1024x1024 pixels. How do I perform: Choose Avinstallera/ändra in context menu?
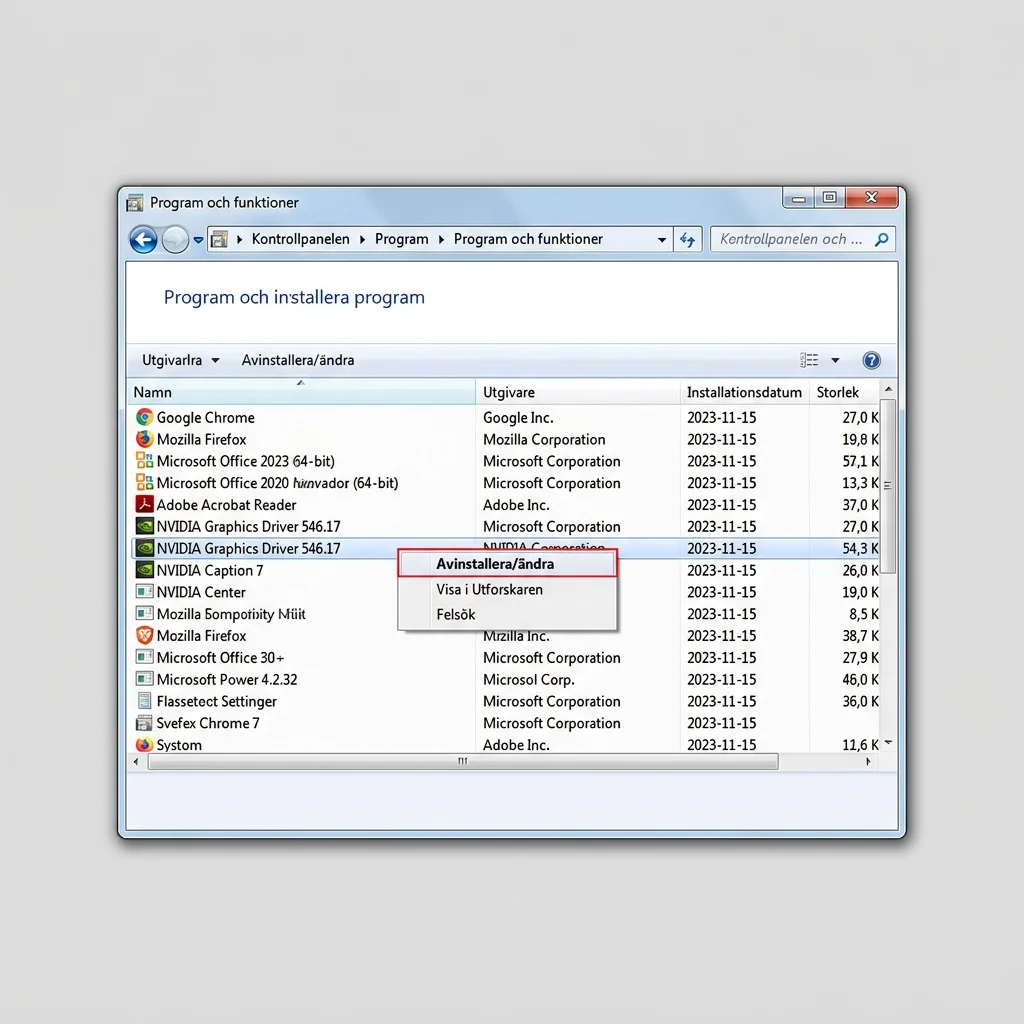(507, 564)
